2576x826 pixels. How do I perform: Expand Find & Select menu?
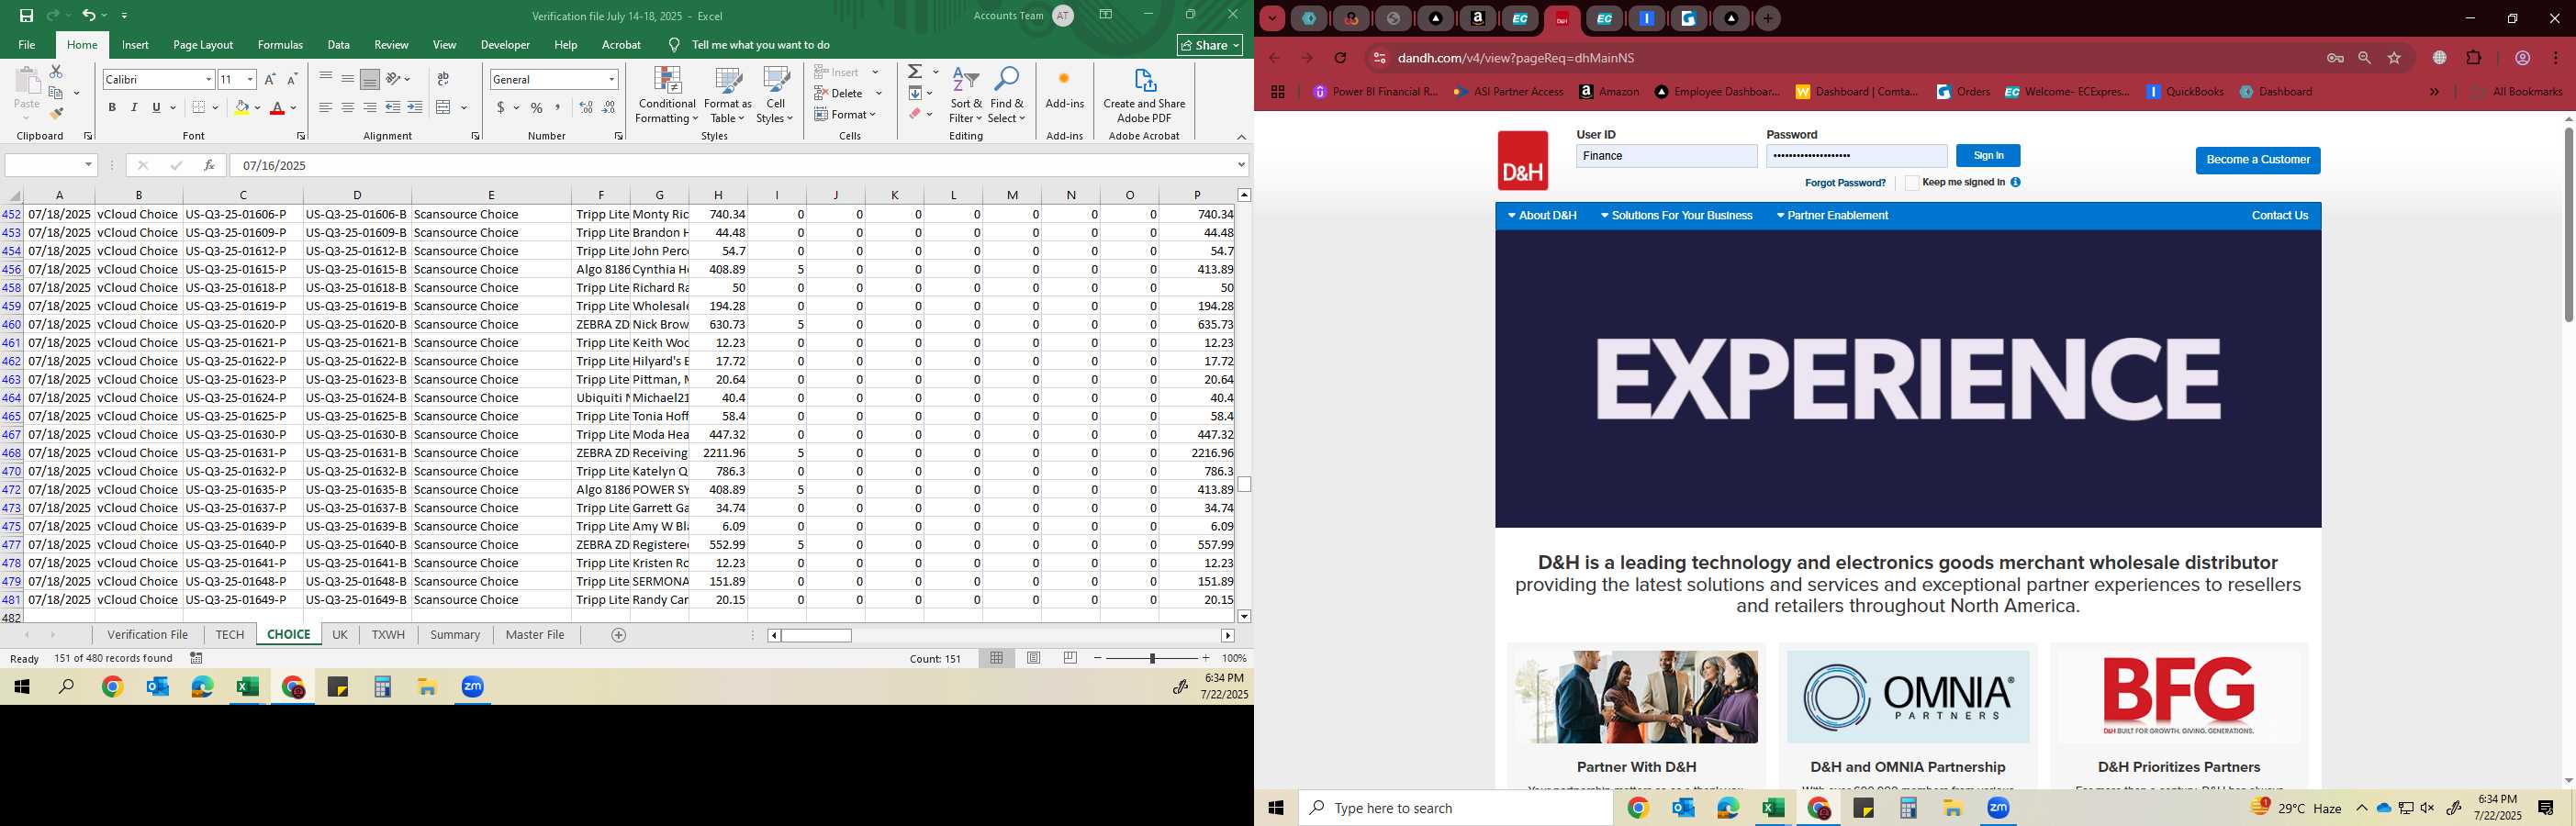point(1007,96)
